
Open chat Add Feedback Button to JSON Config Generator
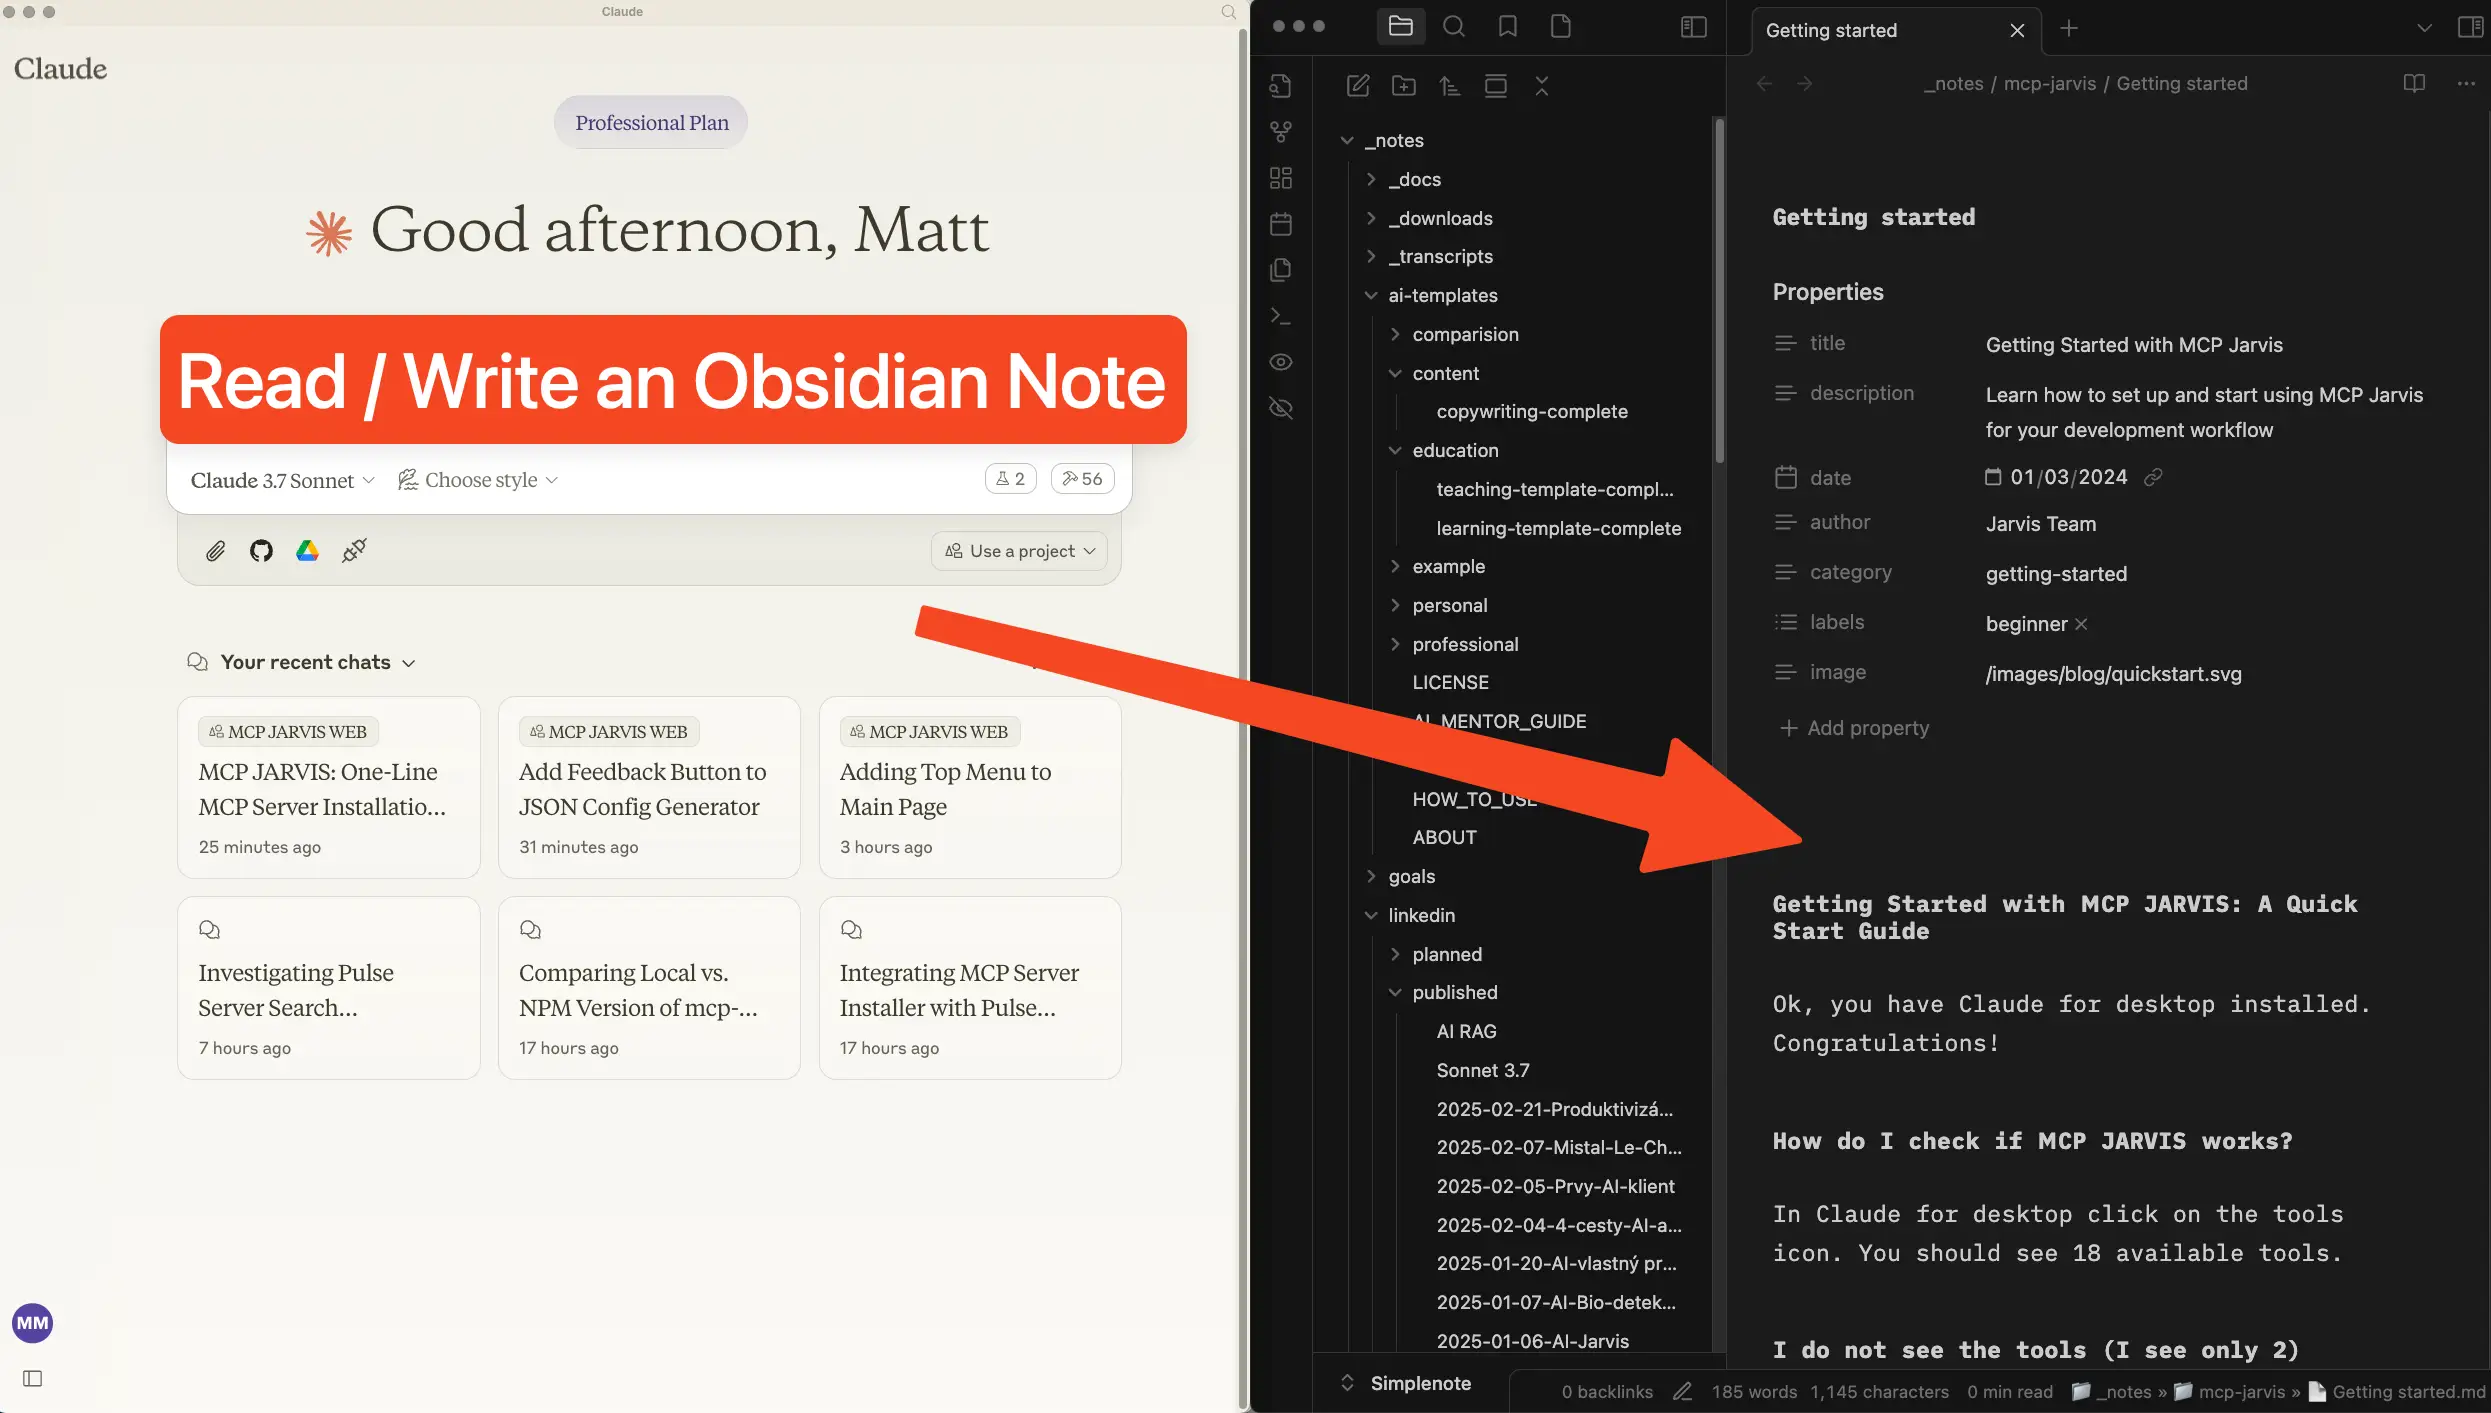coord(649,787)
